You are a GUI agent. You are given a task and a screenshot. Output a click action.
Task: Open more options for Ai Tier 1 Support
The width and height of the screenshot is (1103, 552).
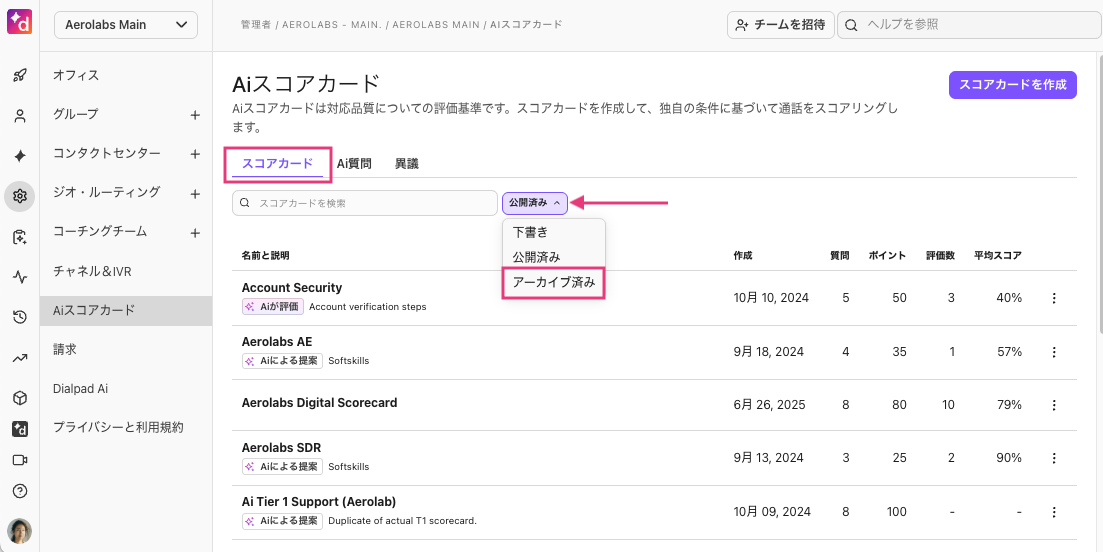[1054, 512]
